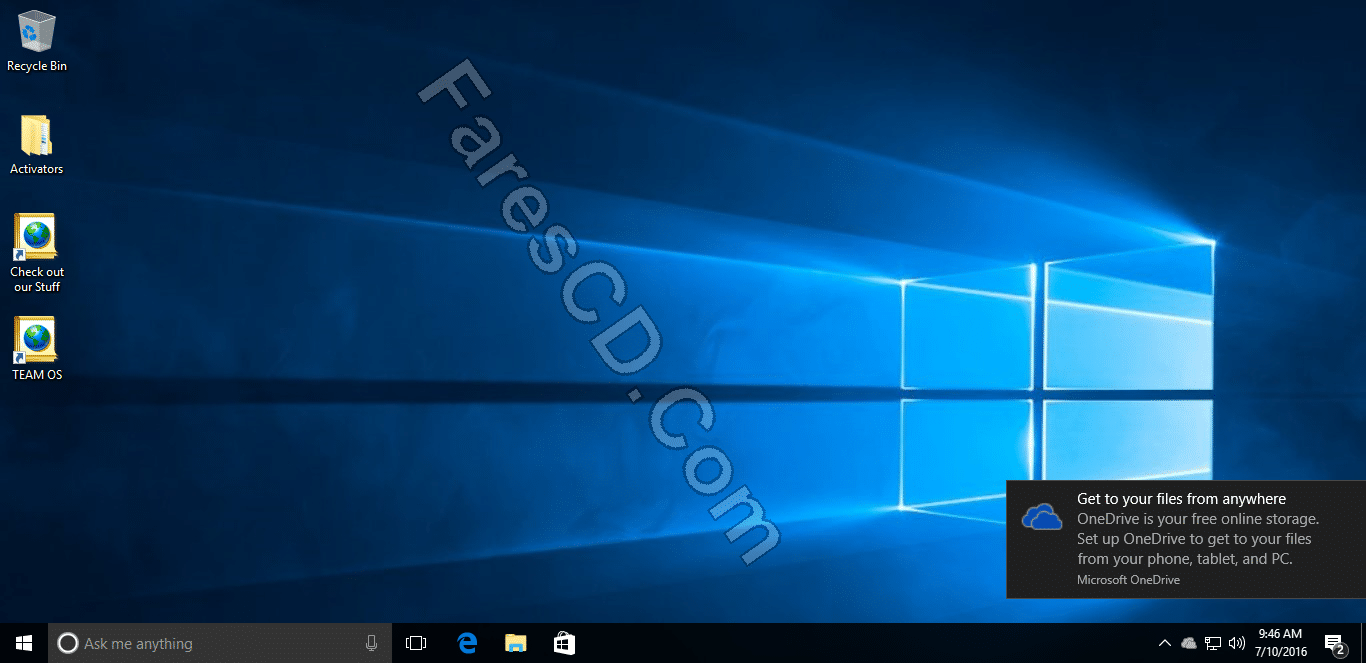Select the Activators folder on desktop
This screenshot has height=663, width=1366.
point(36,145)
